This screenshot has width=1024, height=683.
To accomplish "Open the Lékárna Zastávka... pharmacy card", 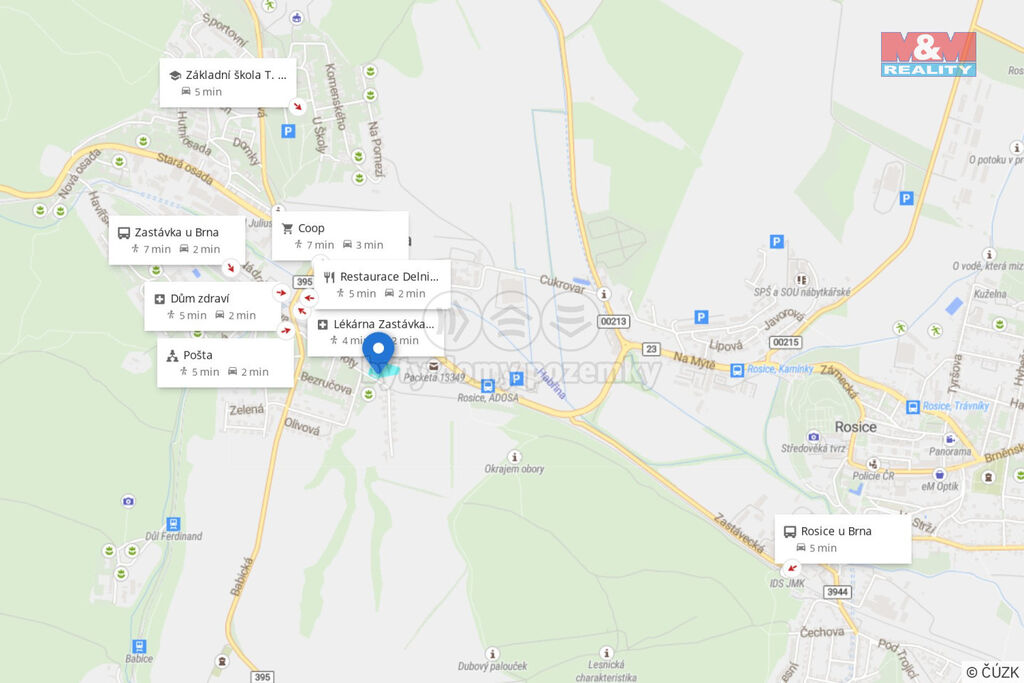I will (376, 332).
